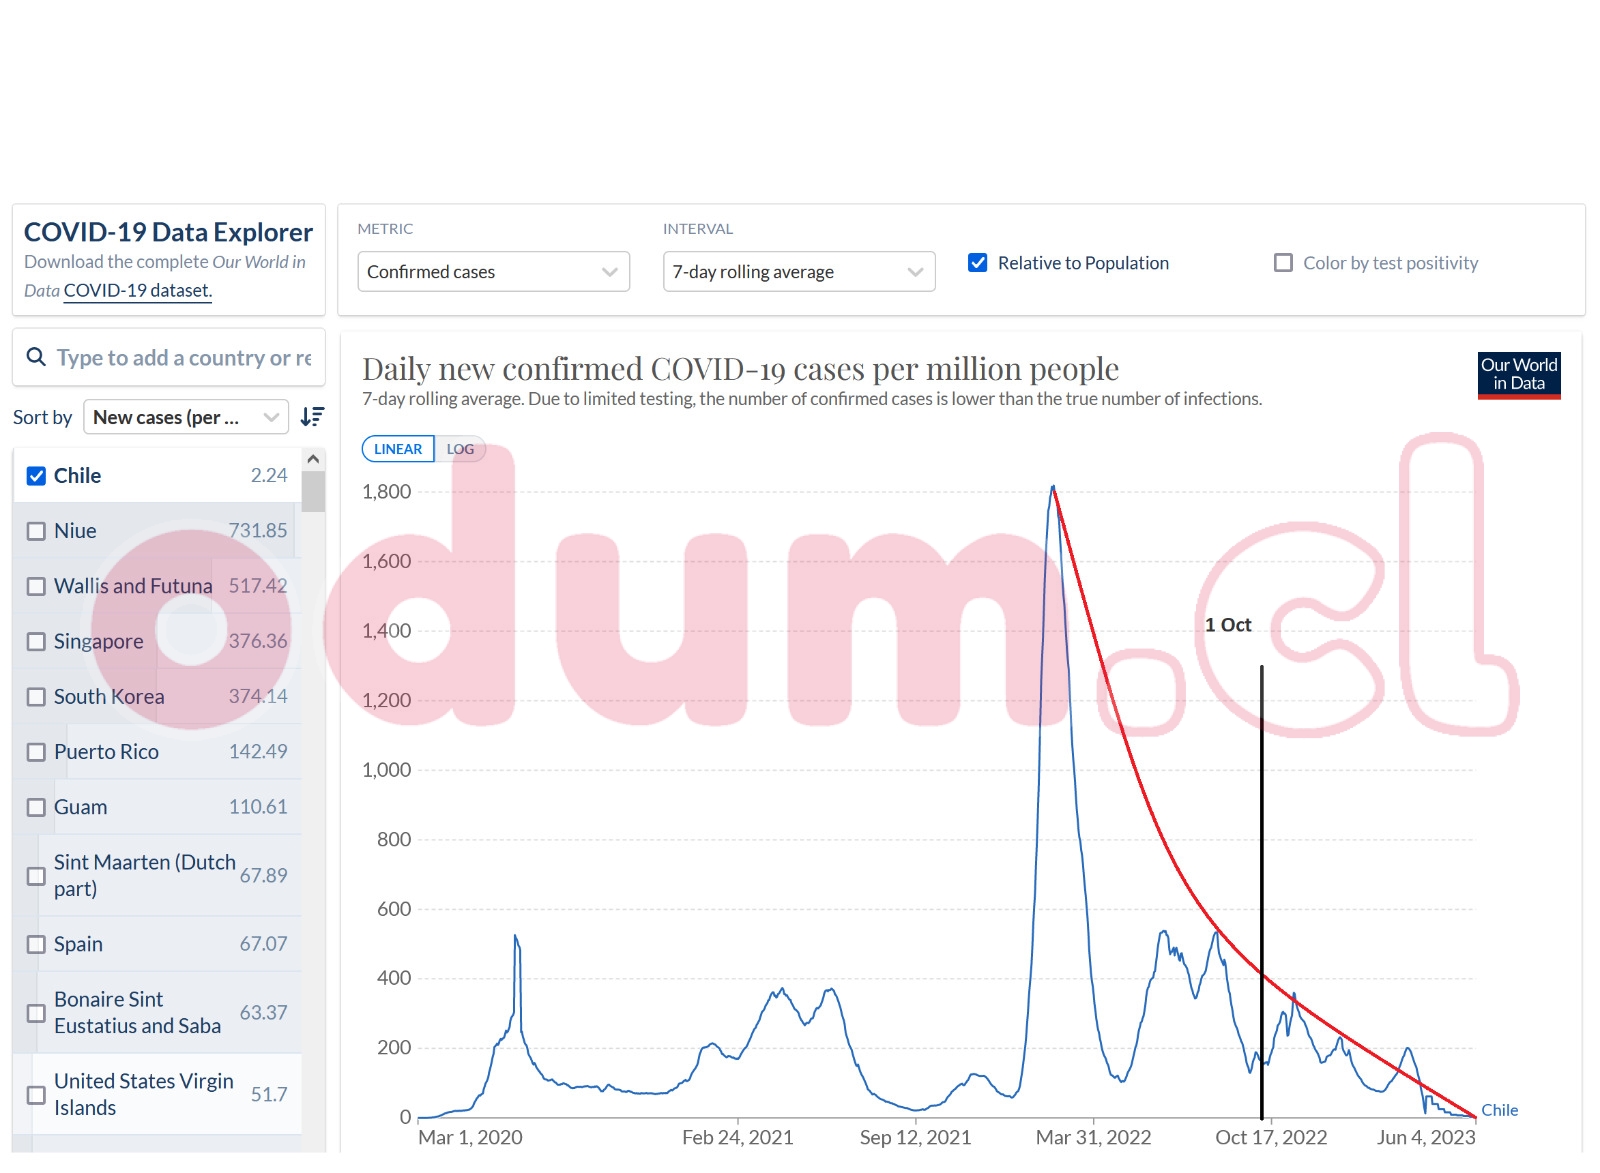Click the sort order direction icon

point(312,417)
